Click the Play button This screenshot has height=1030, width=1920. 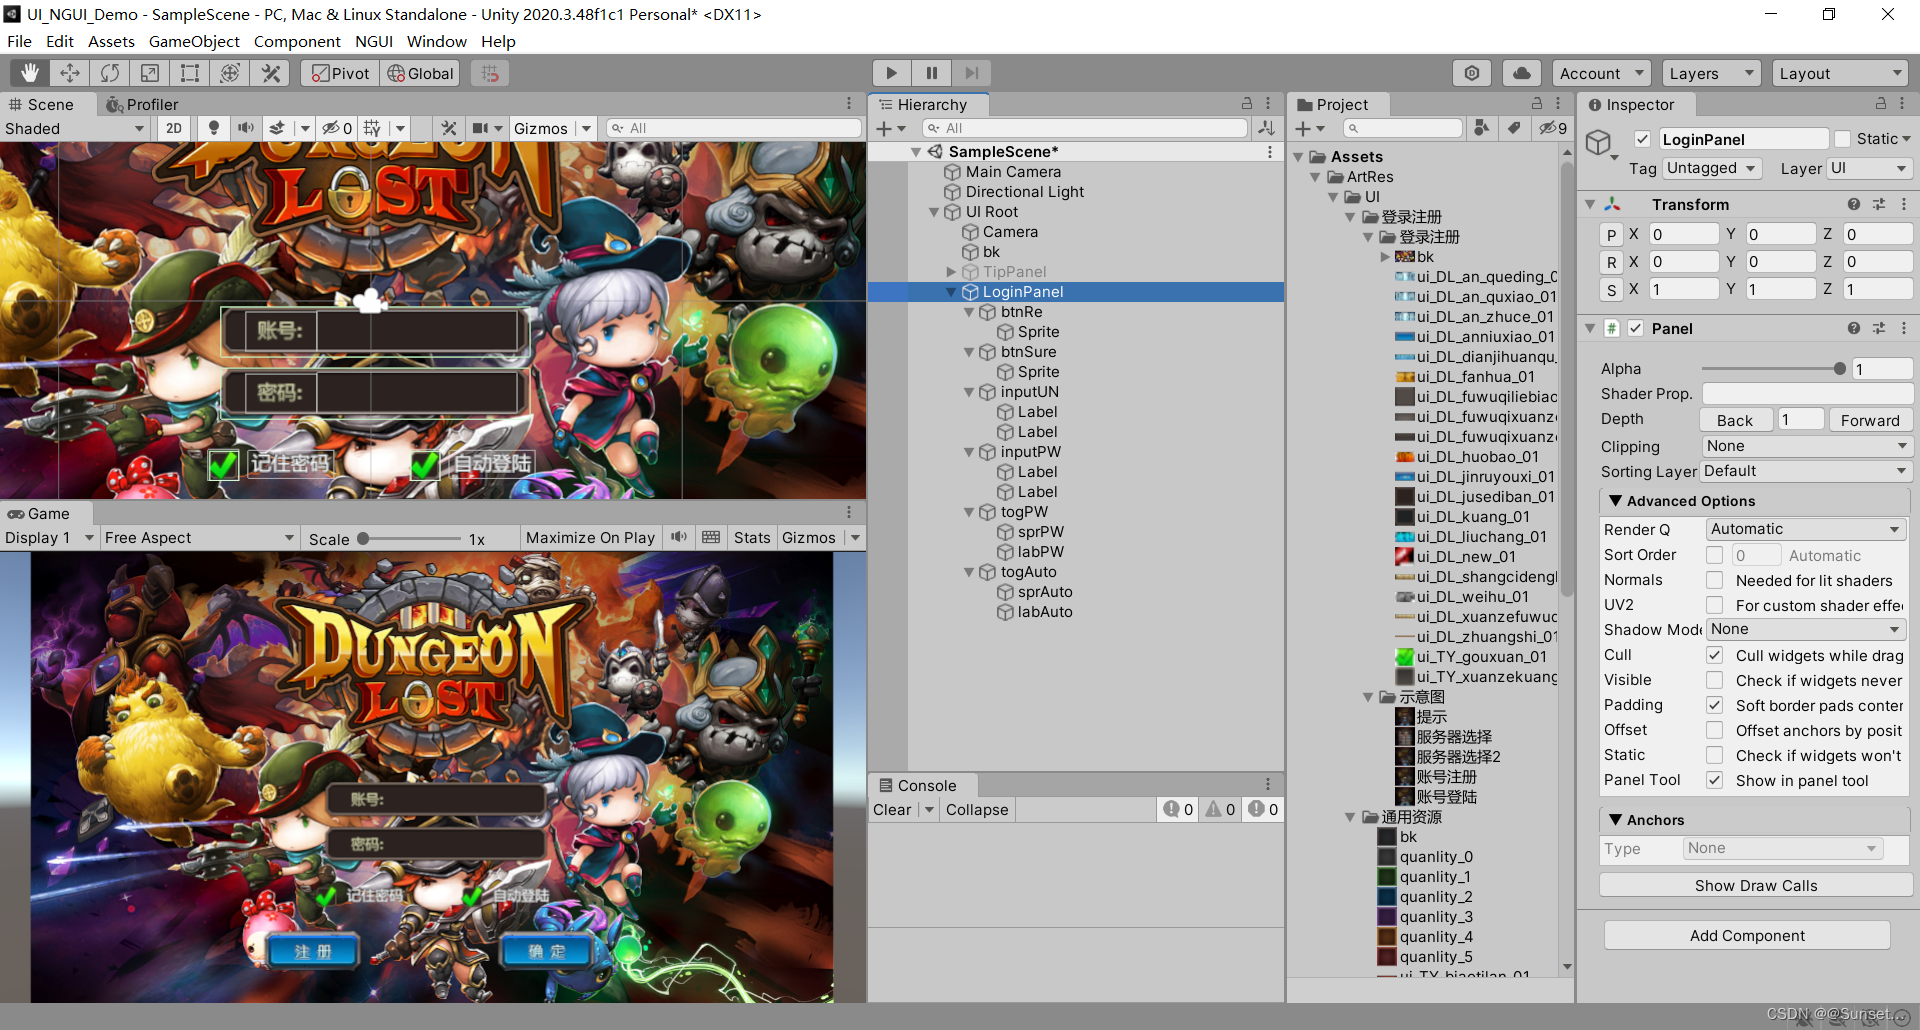[x=891, y=73]
